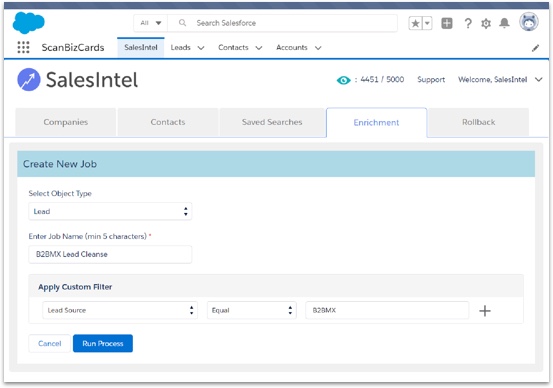Add a filter row with plus icon
Screen dimensions: 553x388
click(485, 311)
